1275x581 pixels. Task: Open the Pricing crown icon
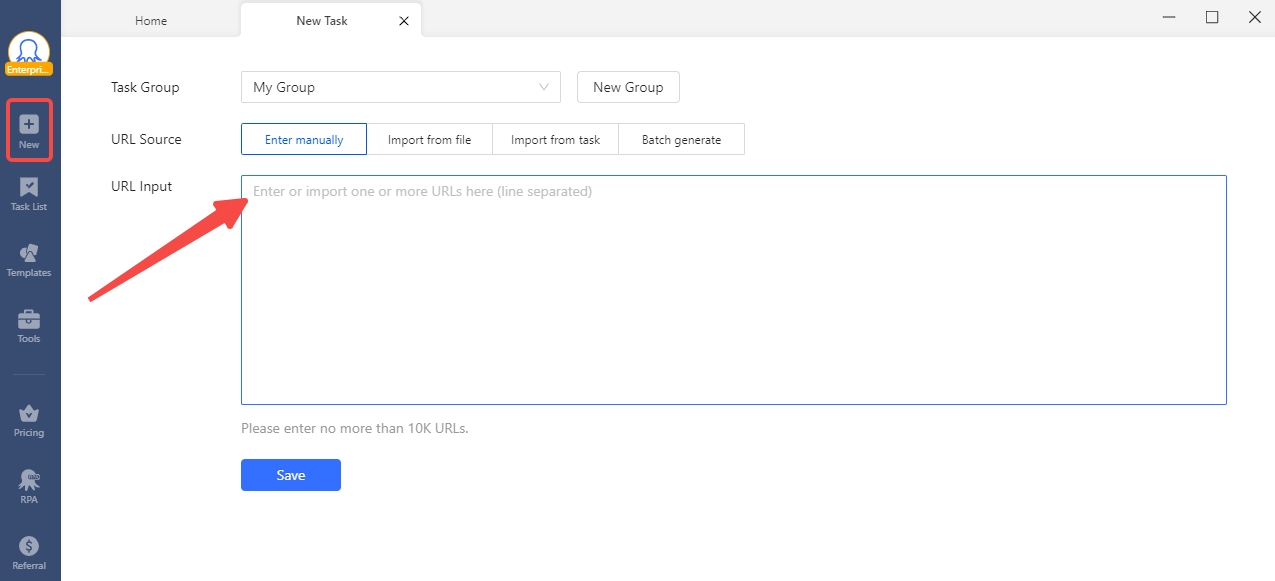pos(29,414)
